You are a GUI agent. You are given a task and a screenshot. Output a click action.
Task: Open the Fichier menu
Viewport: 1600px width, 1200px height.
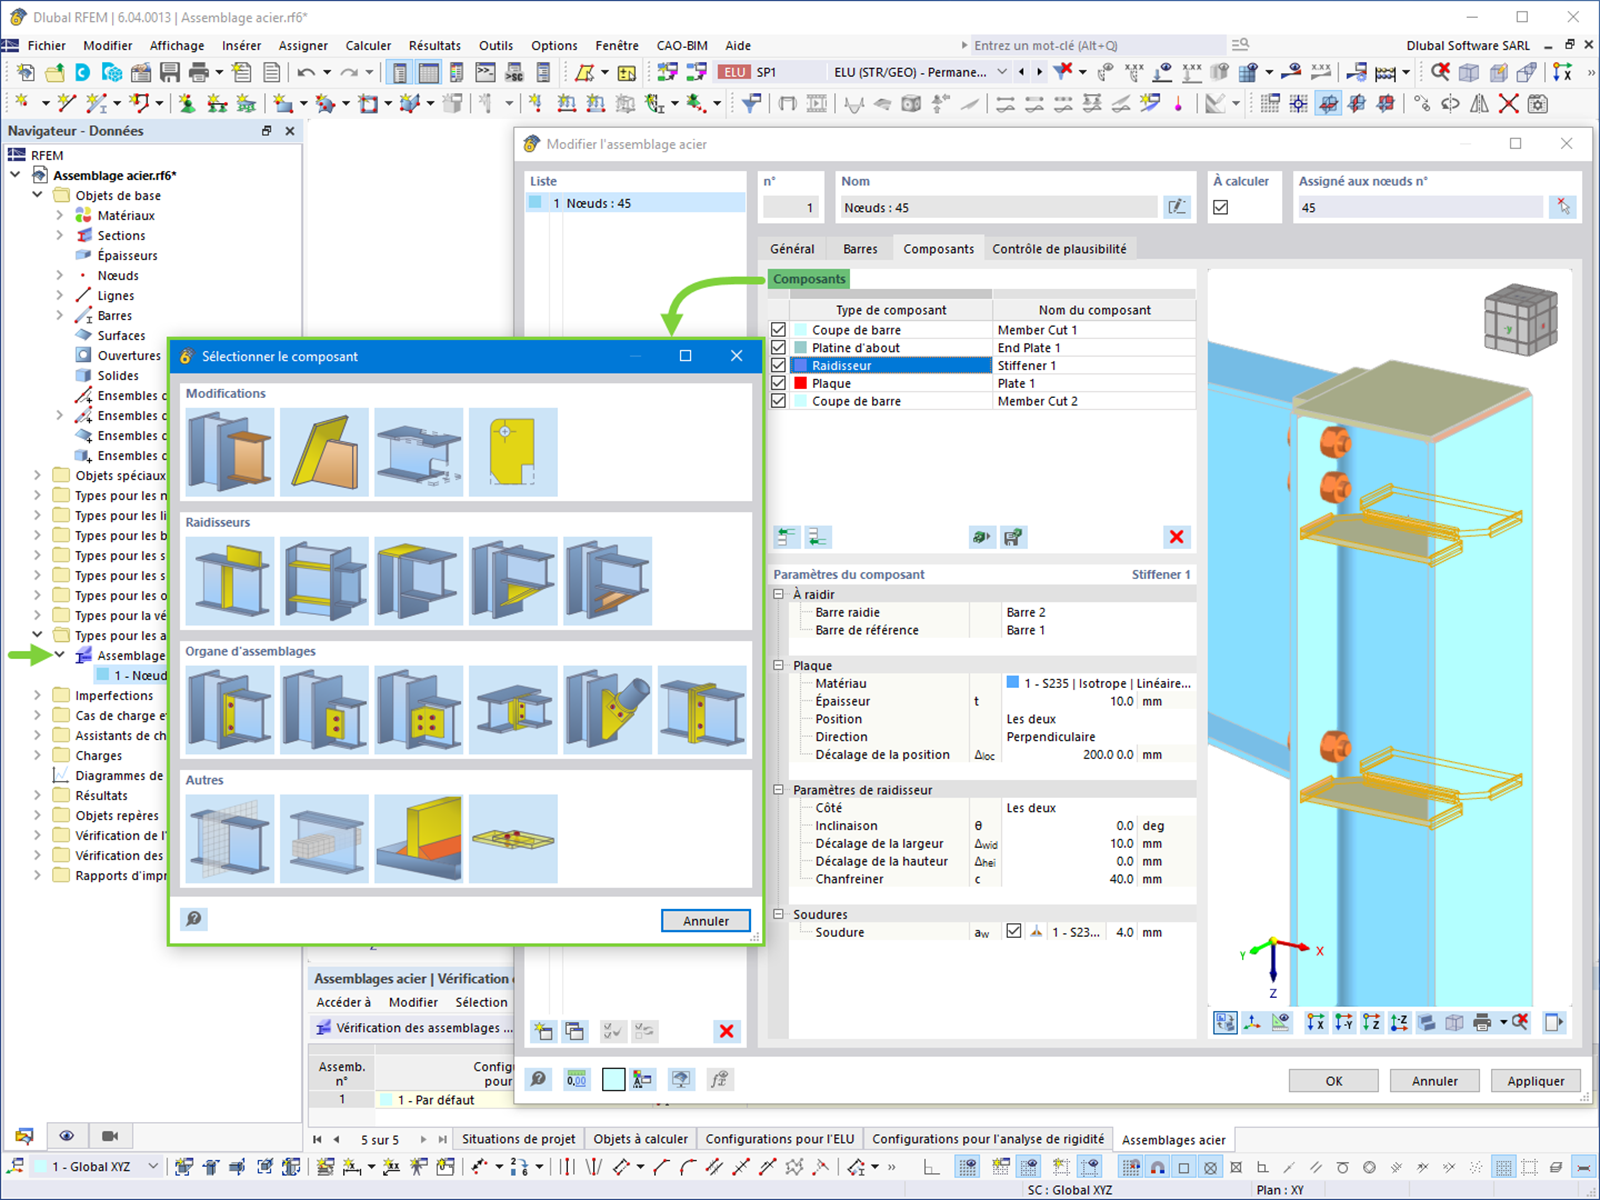coord(47,45)
